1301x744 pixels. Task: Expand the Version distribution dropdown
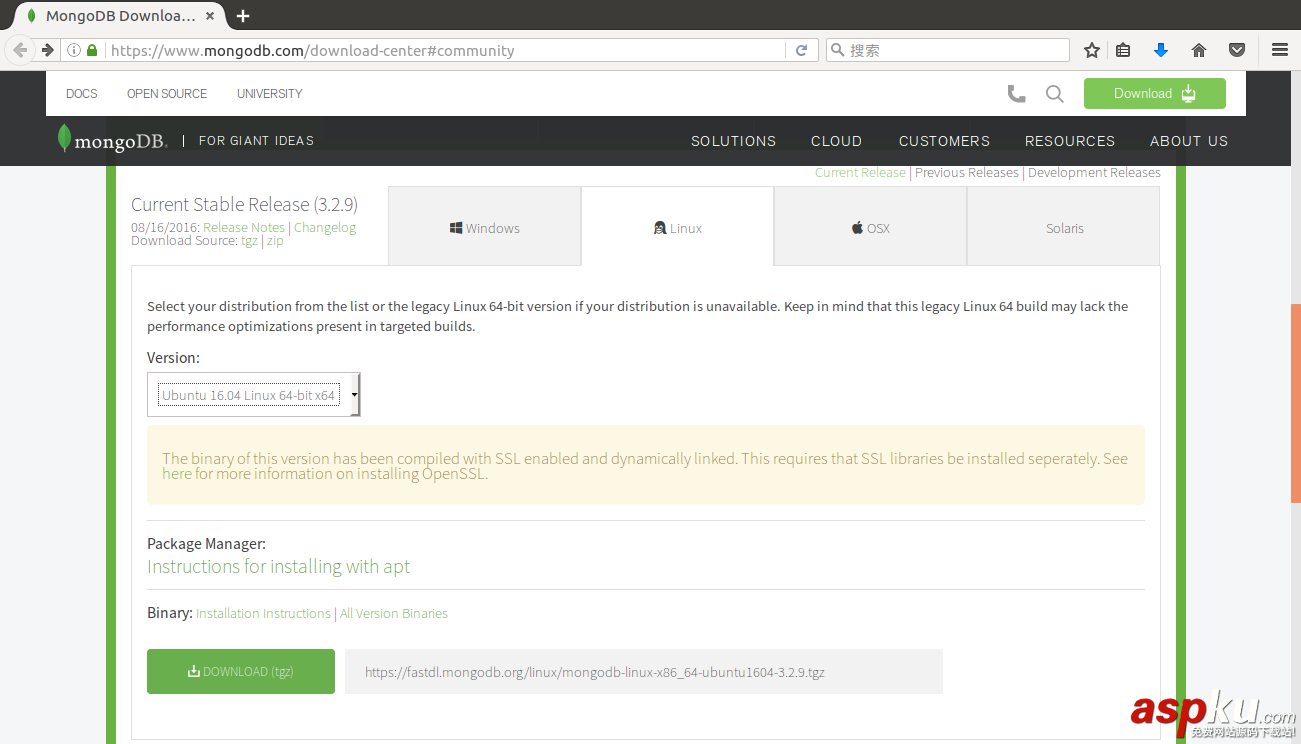(x=254, y=395)
